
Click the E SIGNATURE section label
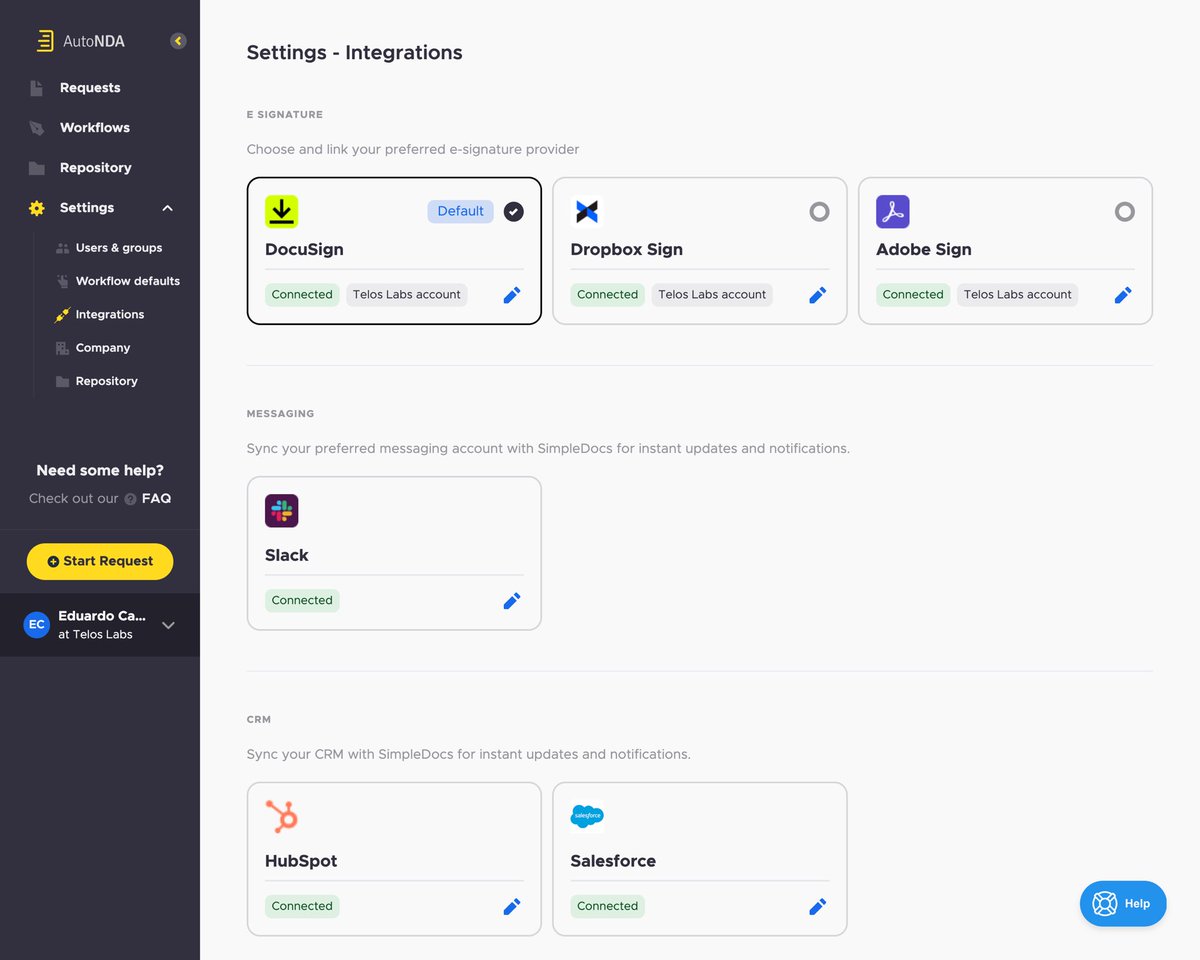click(285, 115)
